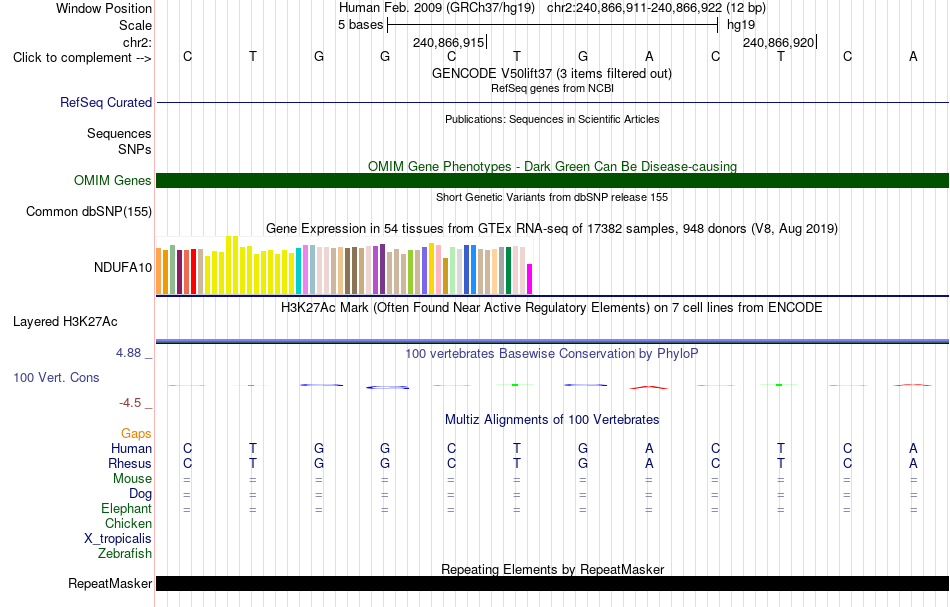Open the OMIM Genes track label
This screenshot has width=950, height=607.
113,181
